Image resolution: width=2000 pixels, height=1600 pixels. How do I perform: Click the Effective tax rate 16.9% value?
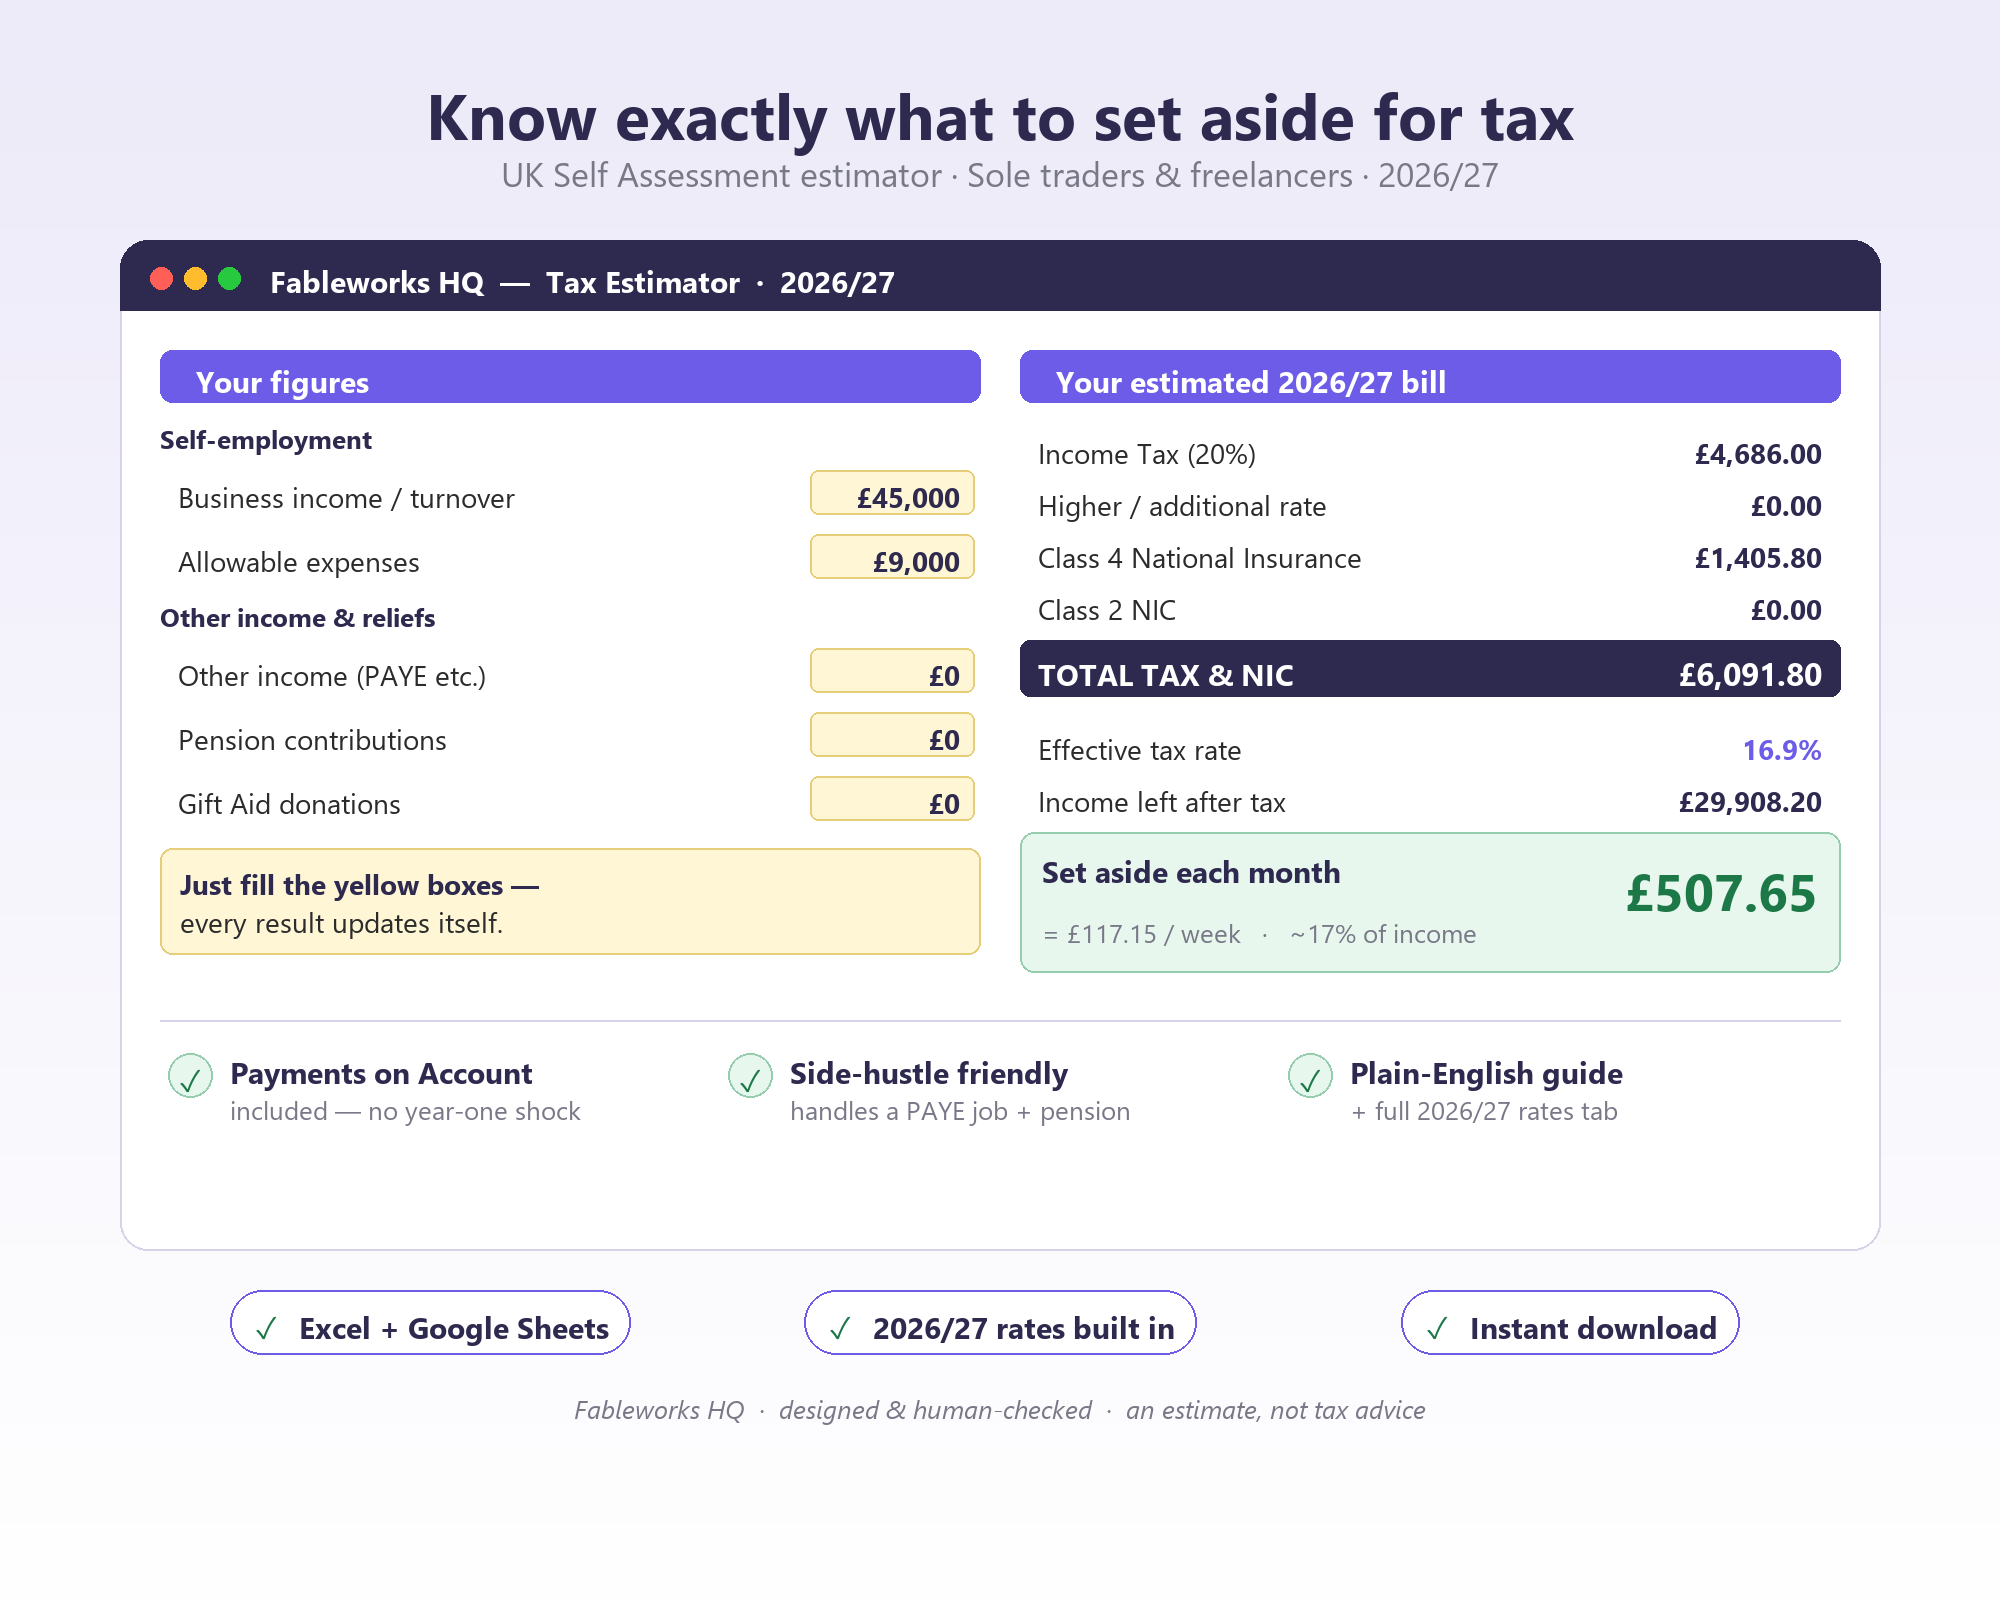[1782, 751]
